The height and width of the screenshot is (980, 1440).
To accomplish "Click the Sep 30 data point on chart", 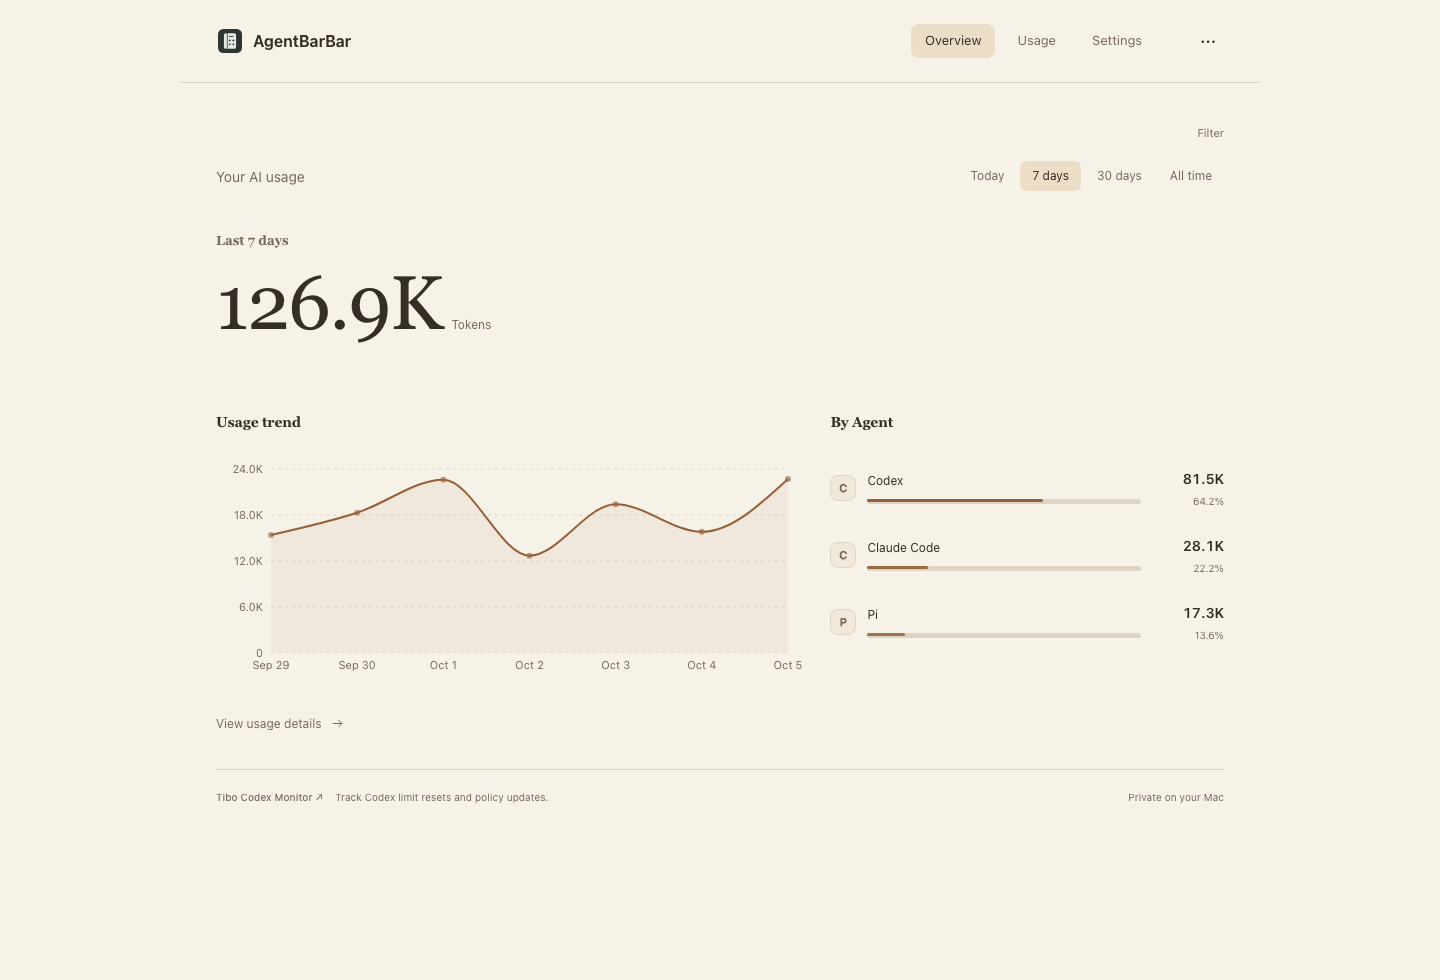I will 357,513.
